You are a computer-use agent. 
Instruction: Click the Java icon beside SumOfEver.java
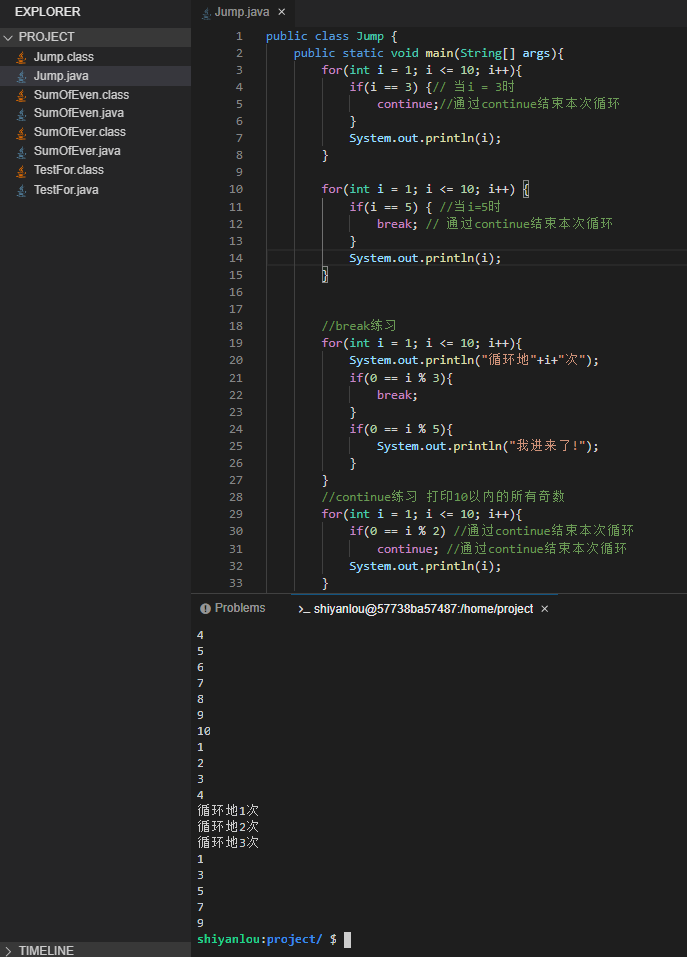coord(21,151)
